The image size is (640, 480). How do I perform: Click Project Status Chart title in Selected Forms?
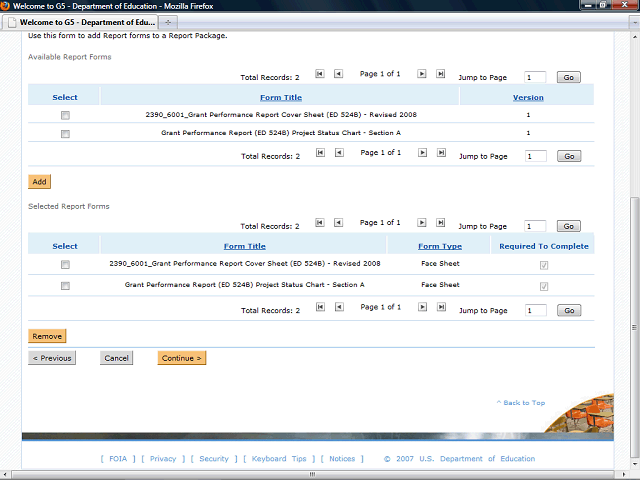244,284
